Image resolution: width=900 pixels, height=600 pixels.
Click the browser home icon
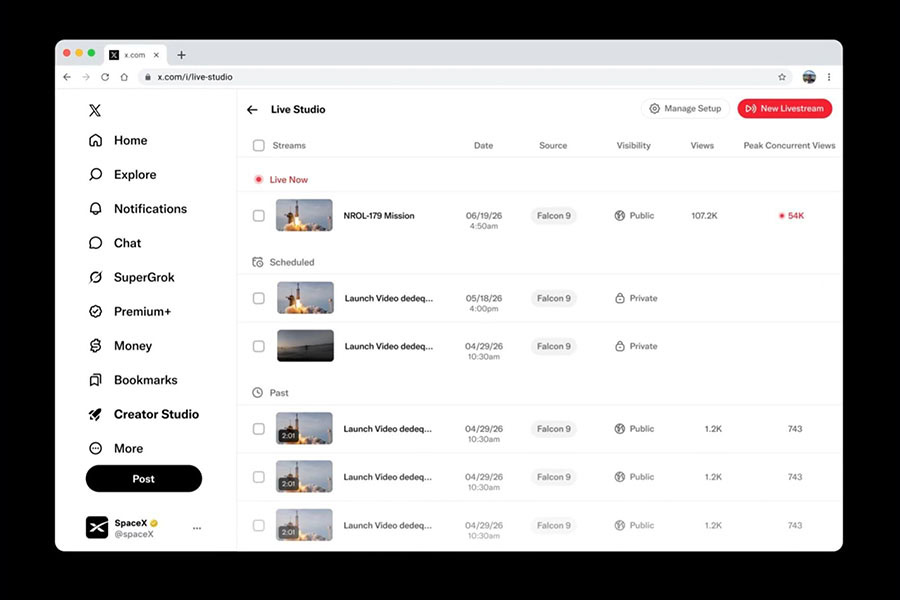click(124, 77)
